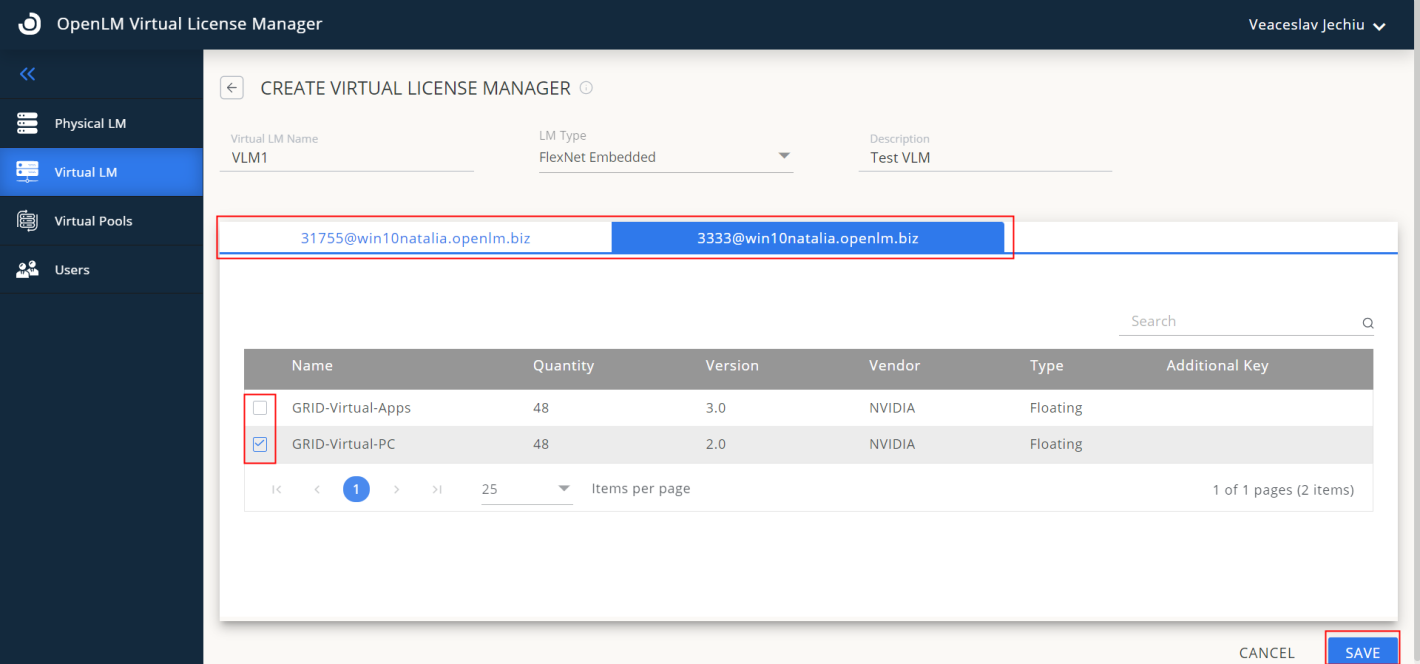Click the Virtual LM Name field
This screenshot has height=664, width=1420.
coord(351,157)
